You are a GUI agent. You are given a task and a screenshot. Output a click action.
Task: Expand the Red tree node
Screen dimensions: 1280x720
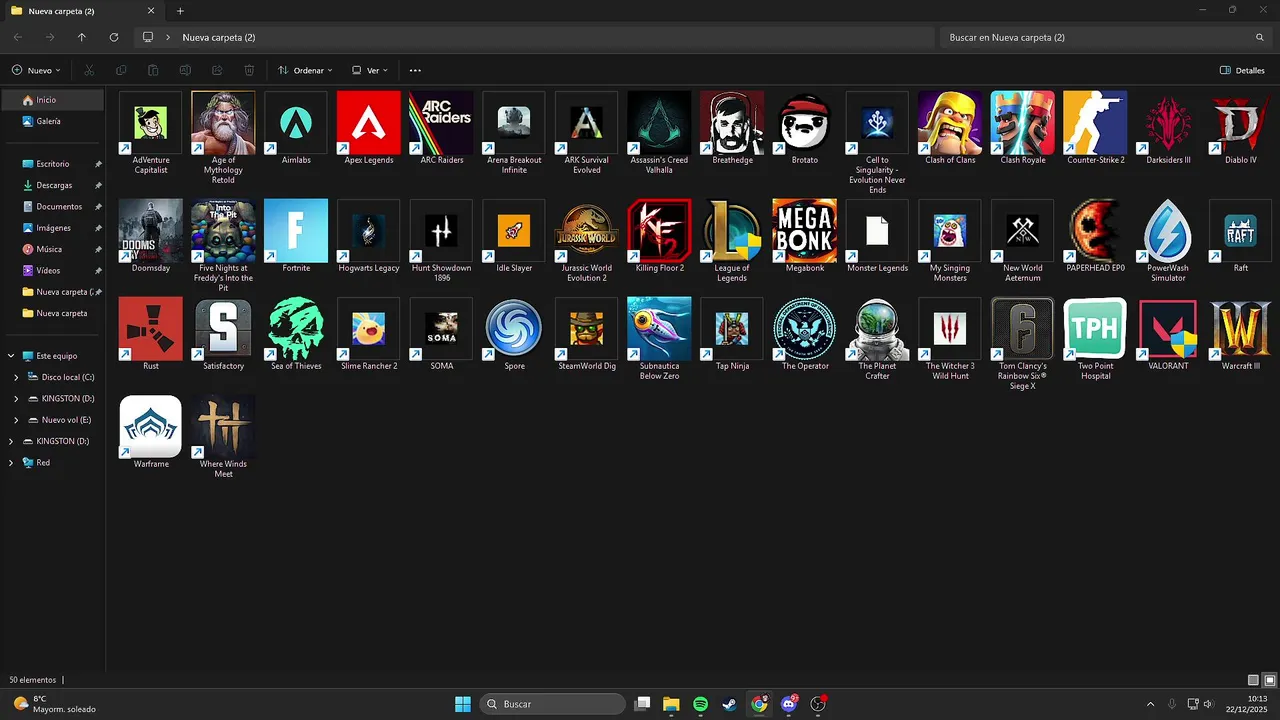pos(11,463)
